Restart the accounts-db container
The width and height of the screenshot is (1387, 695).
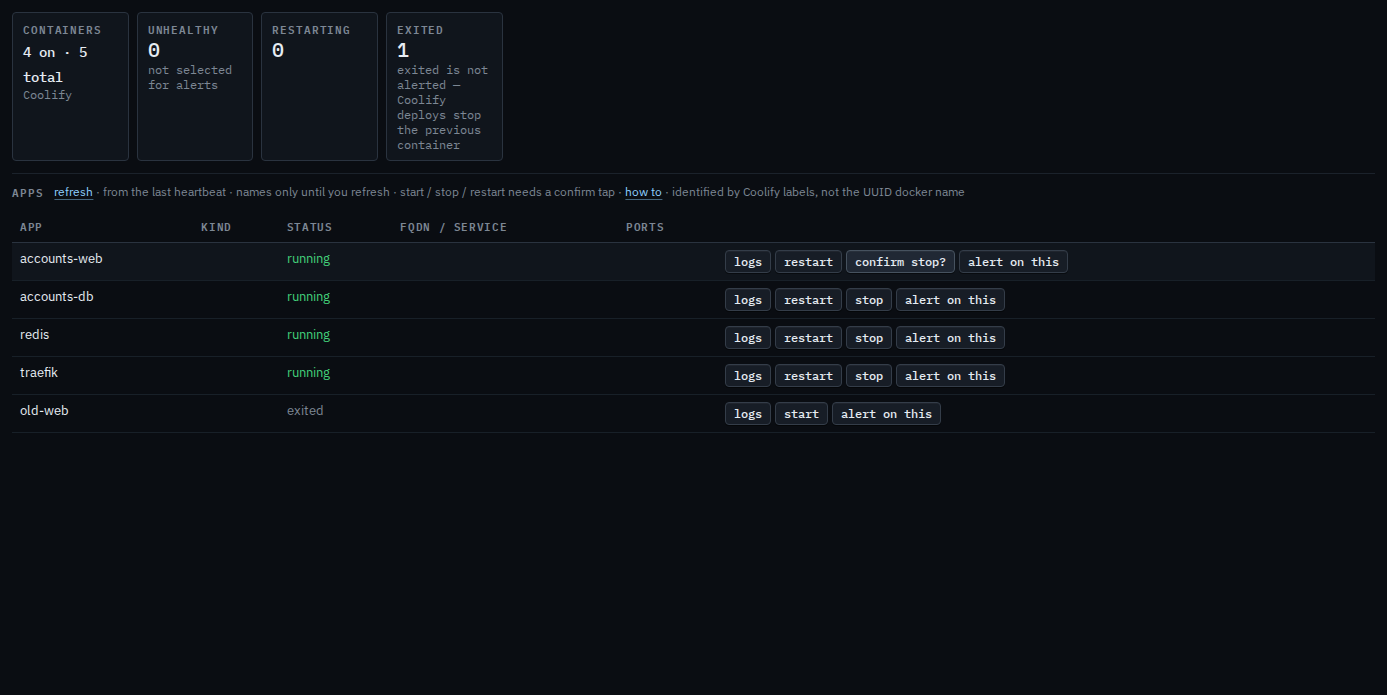tap(808, 300)
